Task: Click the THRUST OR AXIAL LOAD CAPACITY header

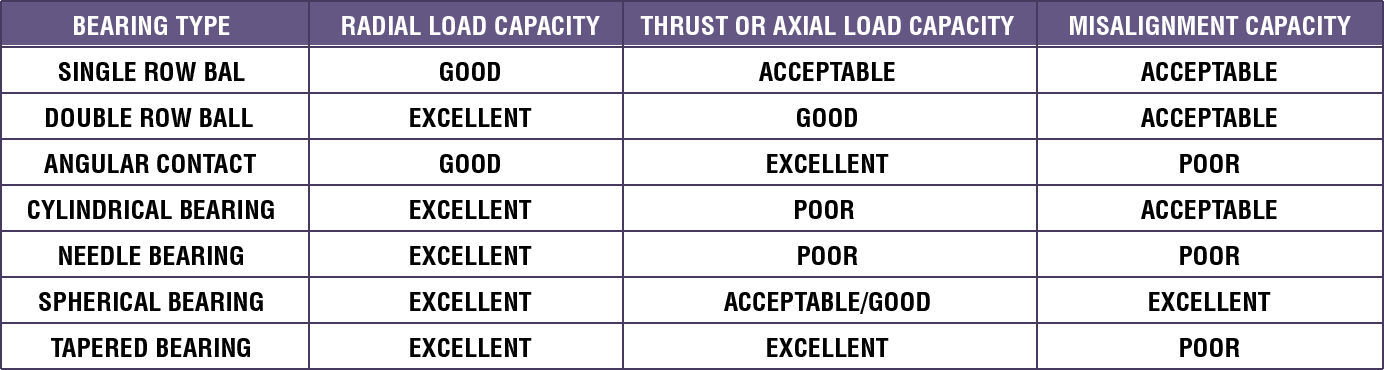Action: point(828,26)
